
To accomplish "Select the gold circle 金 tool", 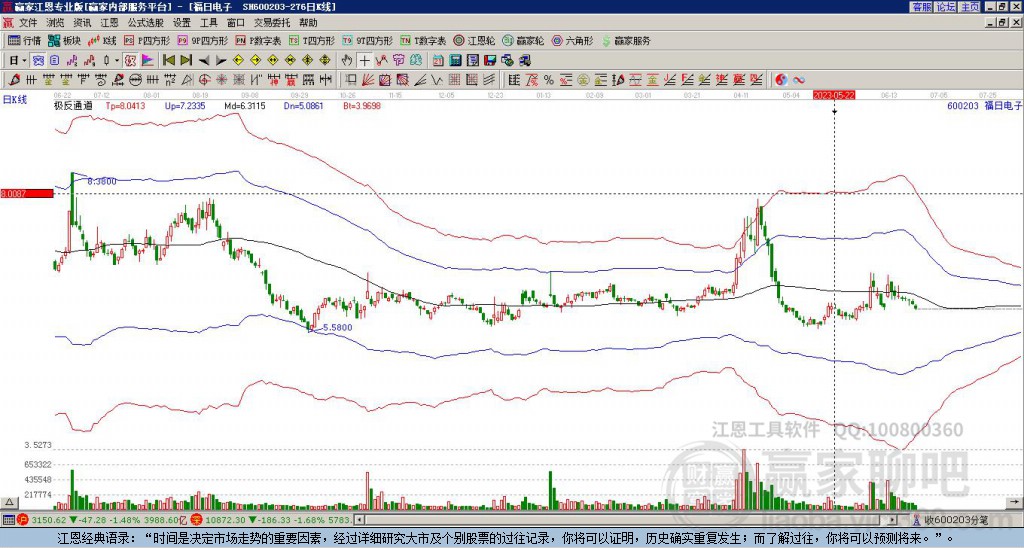I will 583,80.
